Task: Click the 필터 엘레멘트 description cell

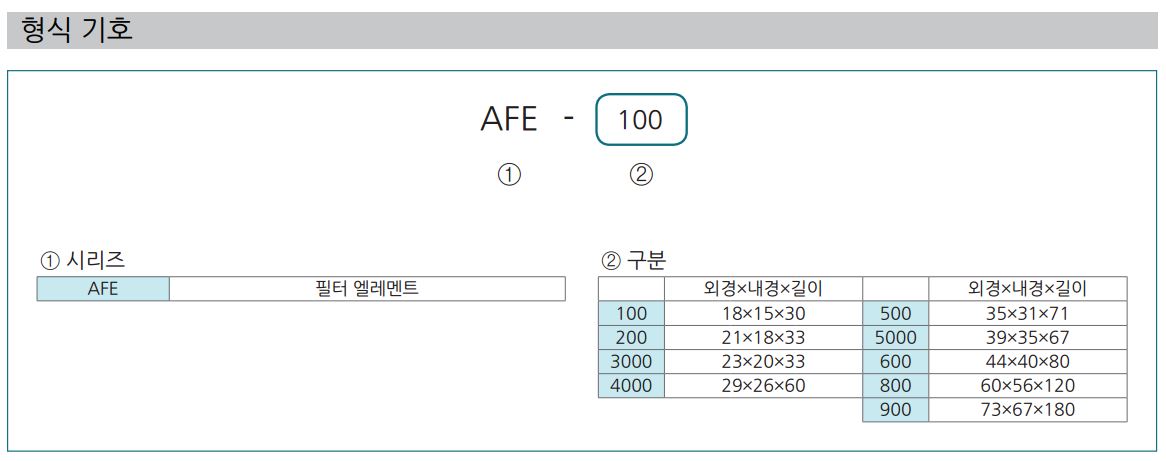Action: pos(367,288)
